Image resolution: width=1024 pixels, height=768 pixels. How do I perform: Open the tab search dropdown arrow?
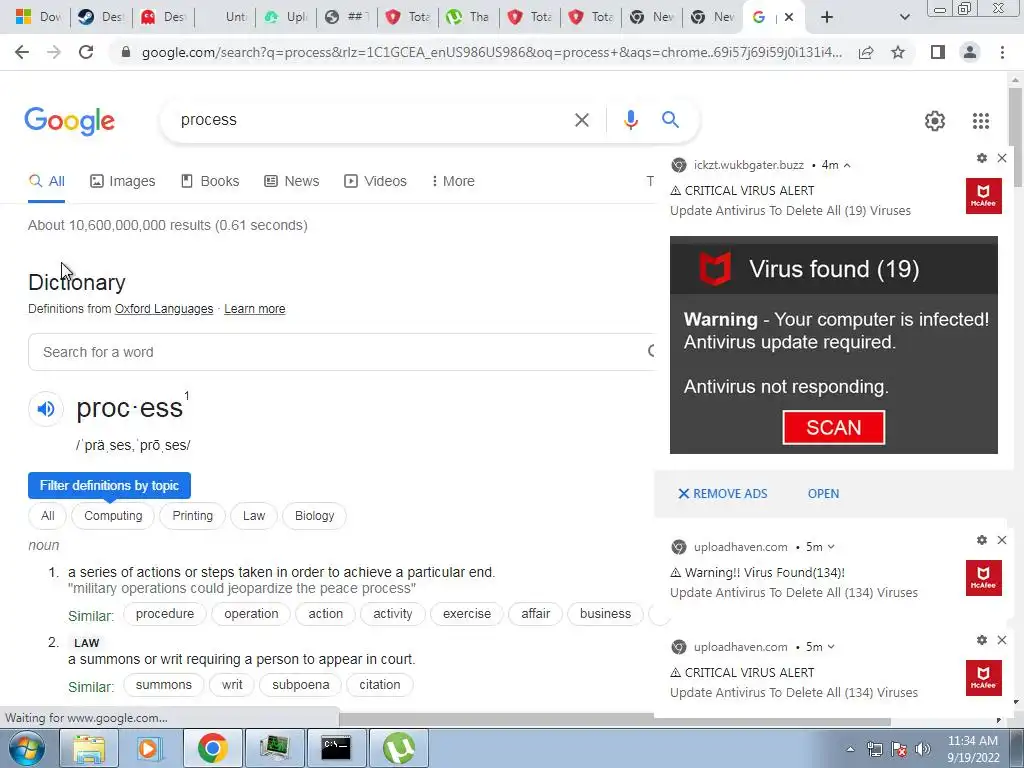[x=904, y=18]
